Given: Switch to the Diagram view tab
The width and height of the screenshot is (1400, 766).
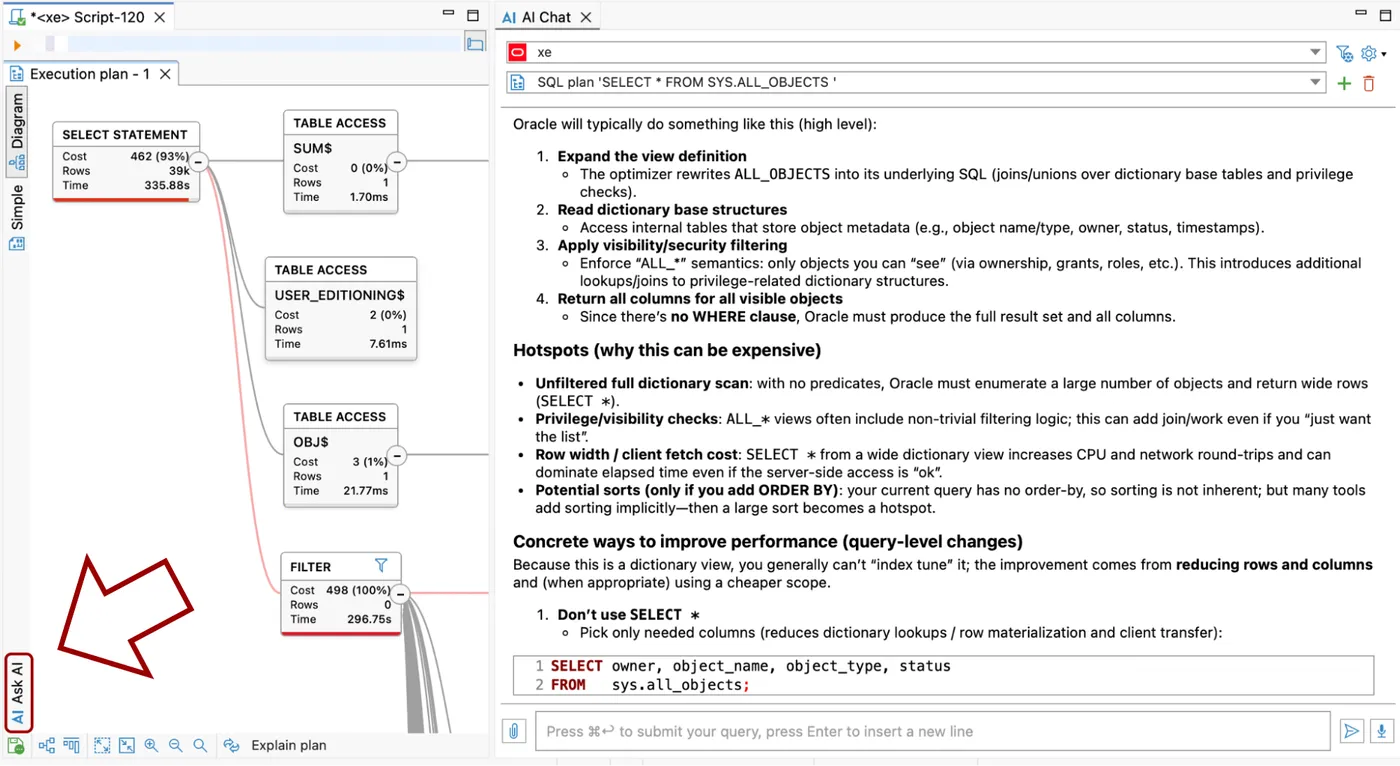Looking at the screenshot, I should (x=17, y=130).
